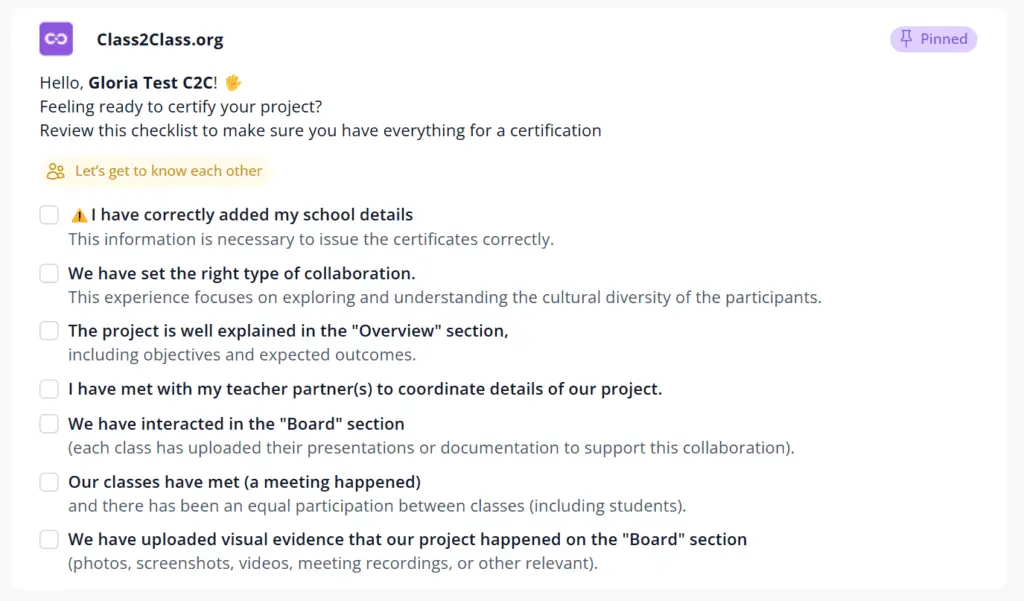
Task: Click label 'Our classes have met (a meeting happened)'
Action: (x=244, y=482)
